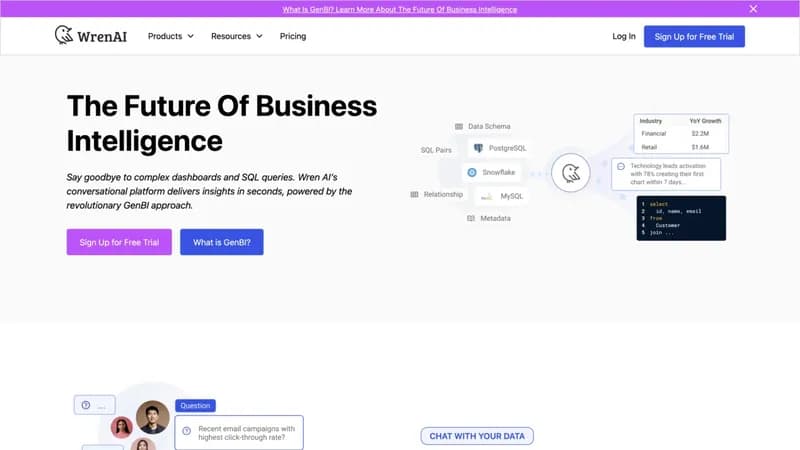Image resolution: width=800 pixels, height=450 pixels.
Task: Click the What is GenBI? button
Action: [221, 242]
